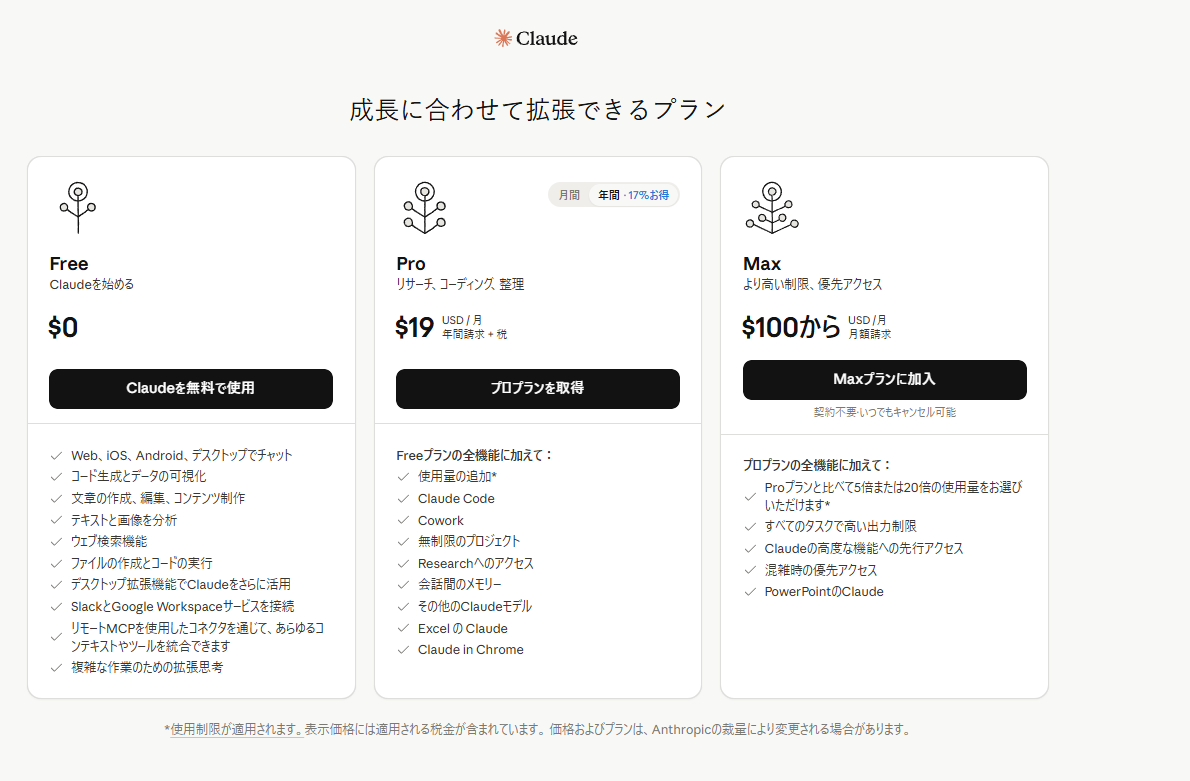Select 年間 annual billing option

pyautogui.click(x=608, y=195)
